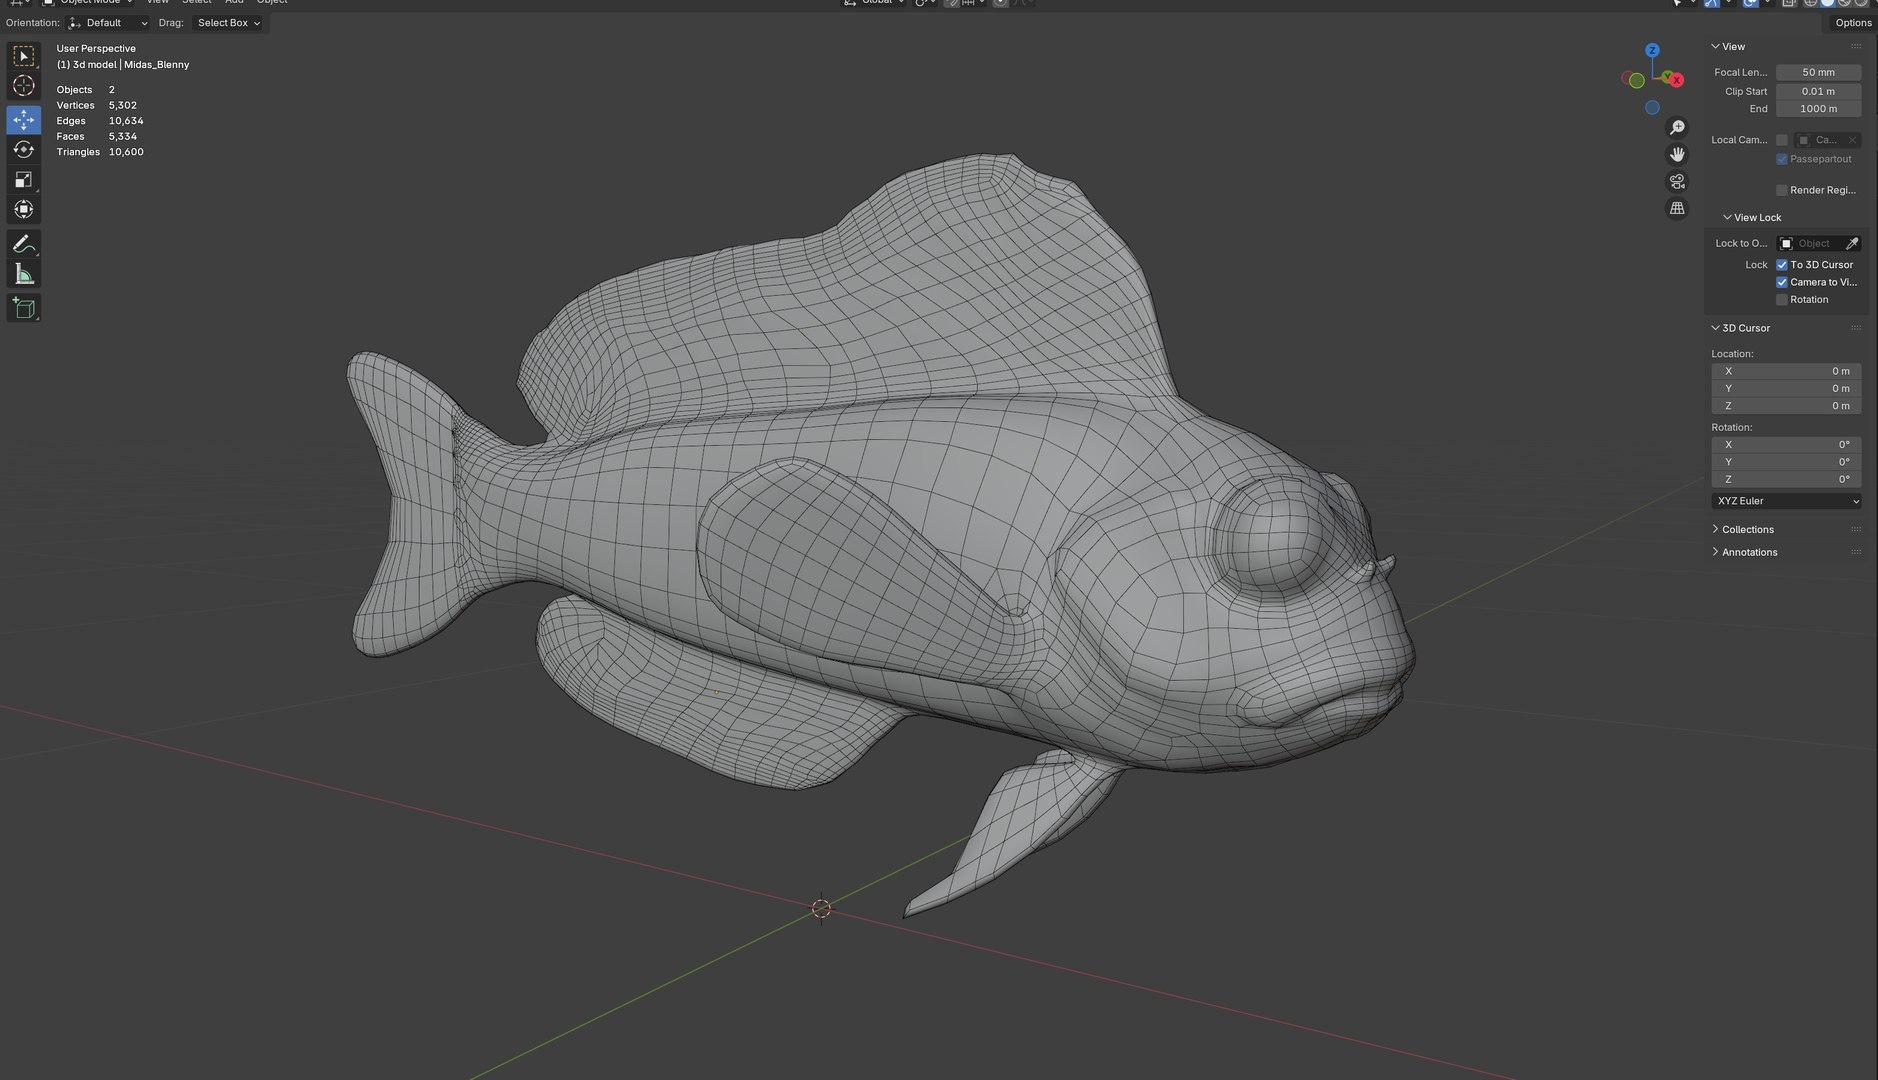The width and height of the screenshot is (1878, 1080).
Task: Open the XYZ Euler rotation mode dropdown
Action: pyautogui.click(x=1786, y=501)
